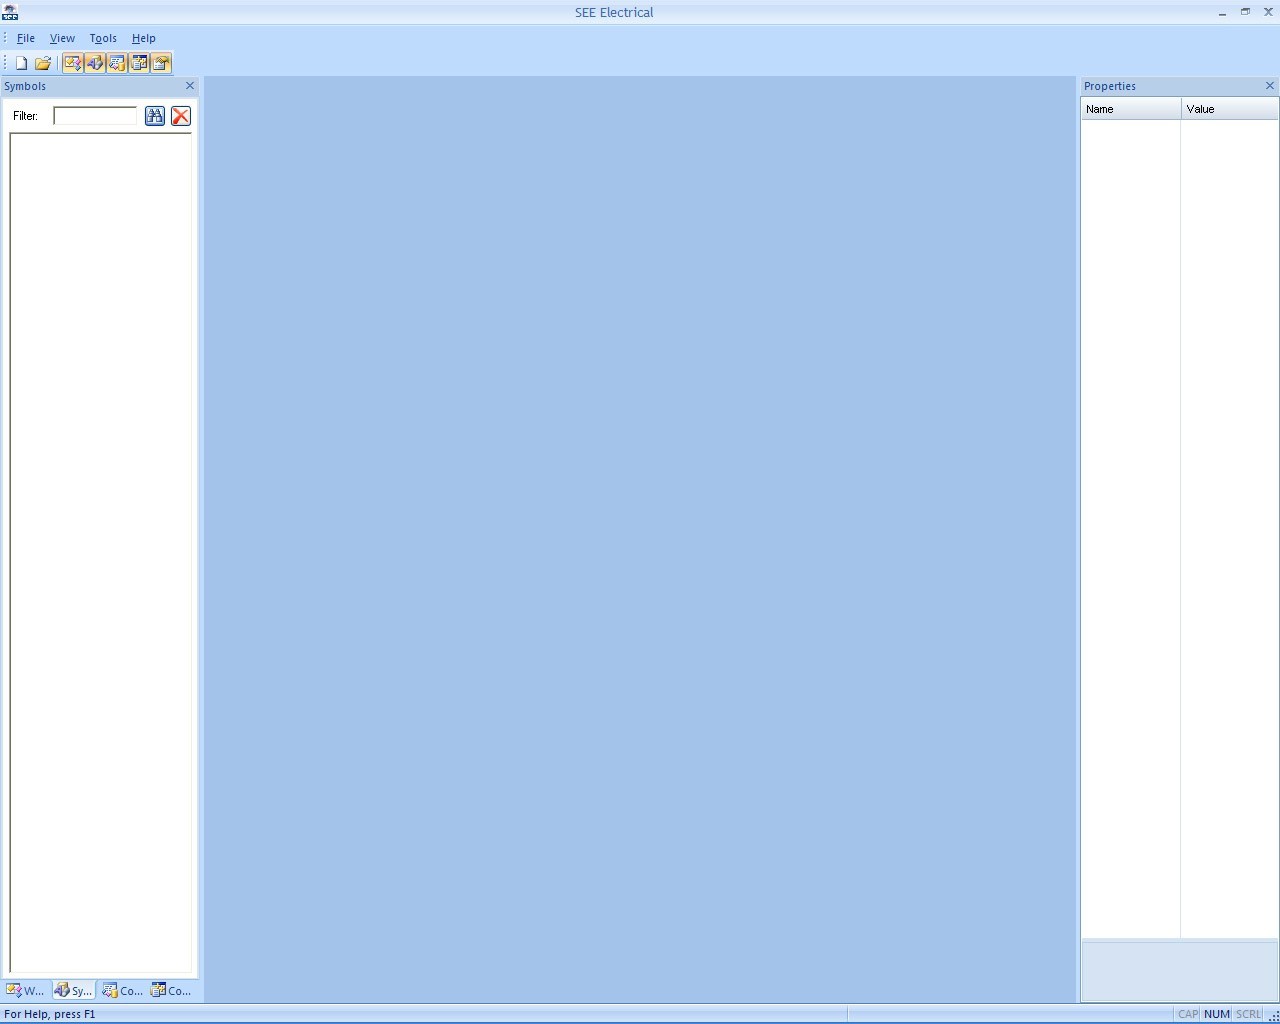This screenshot has height=1024, width=1280.
Task: Focus the Filter text field
Action: (95, 116)
